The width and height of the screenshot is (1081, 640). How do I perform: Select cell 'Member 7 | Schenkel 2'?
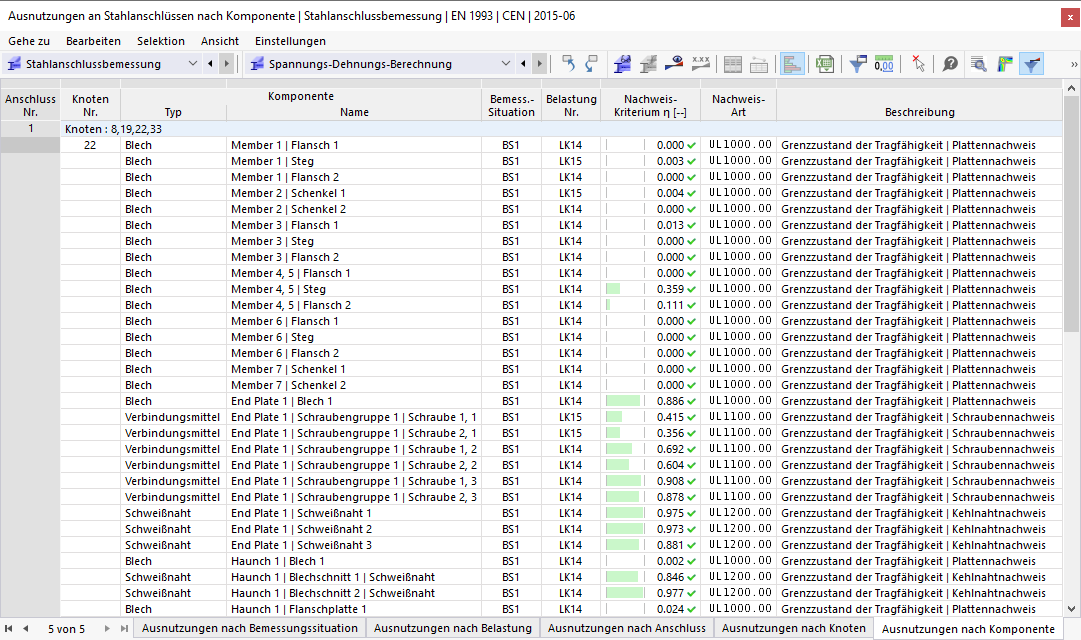(354, 385)
